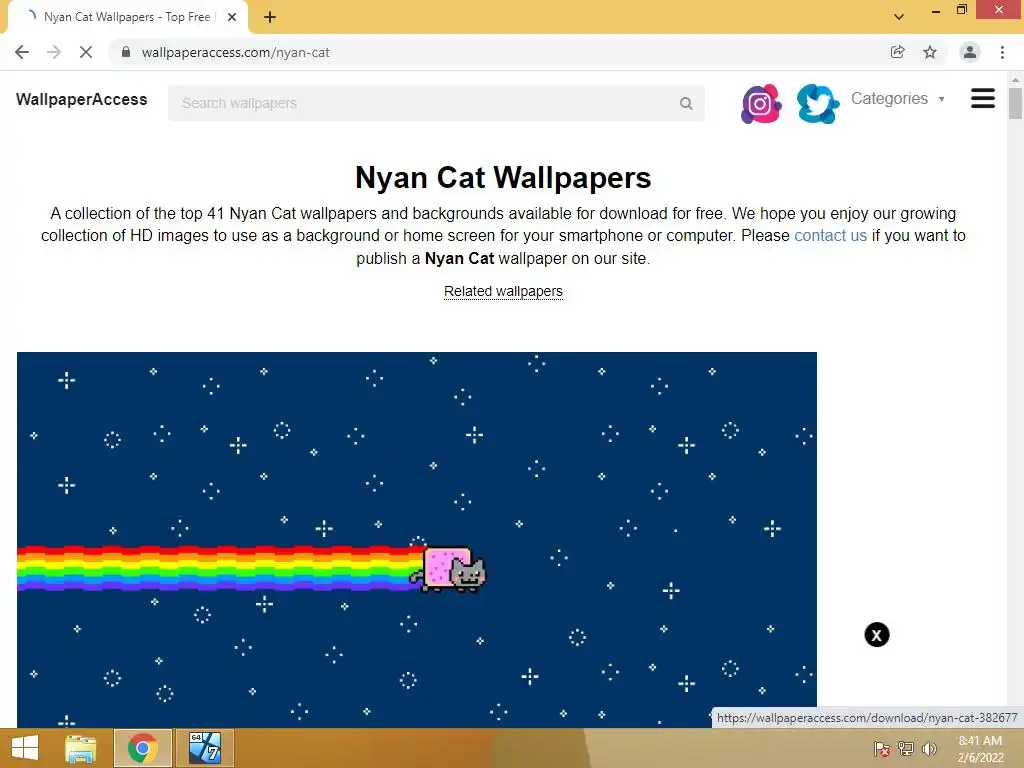1024x768 pixels.
Task: Open the 64-bit 7 taskbar app
Action: tap(204, 748)
